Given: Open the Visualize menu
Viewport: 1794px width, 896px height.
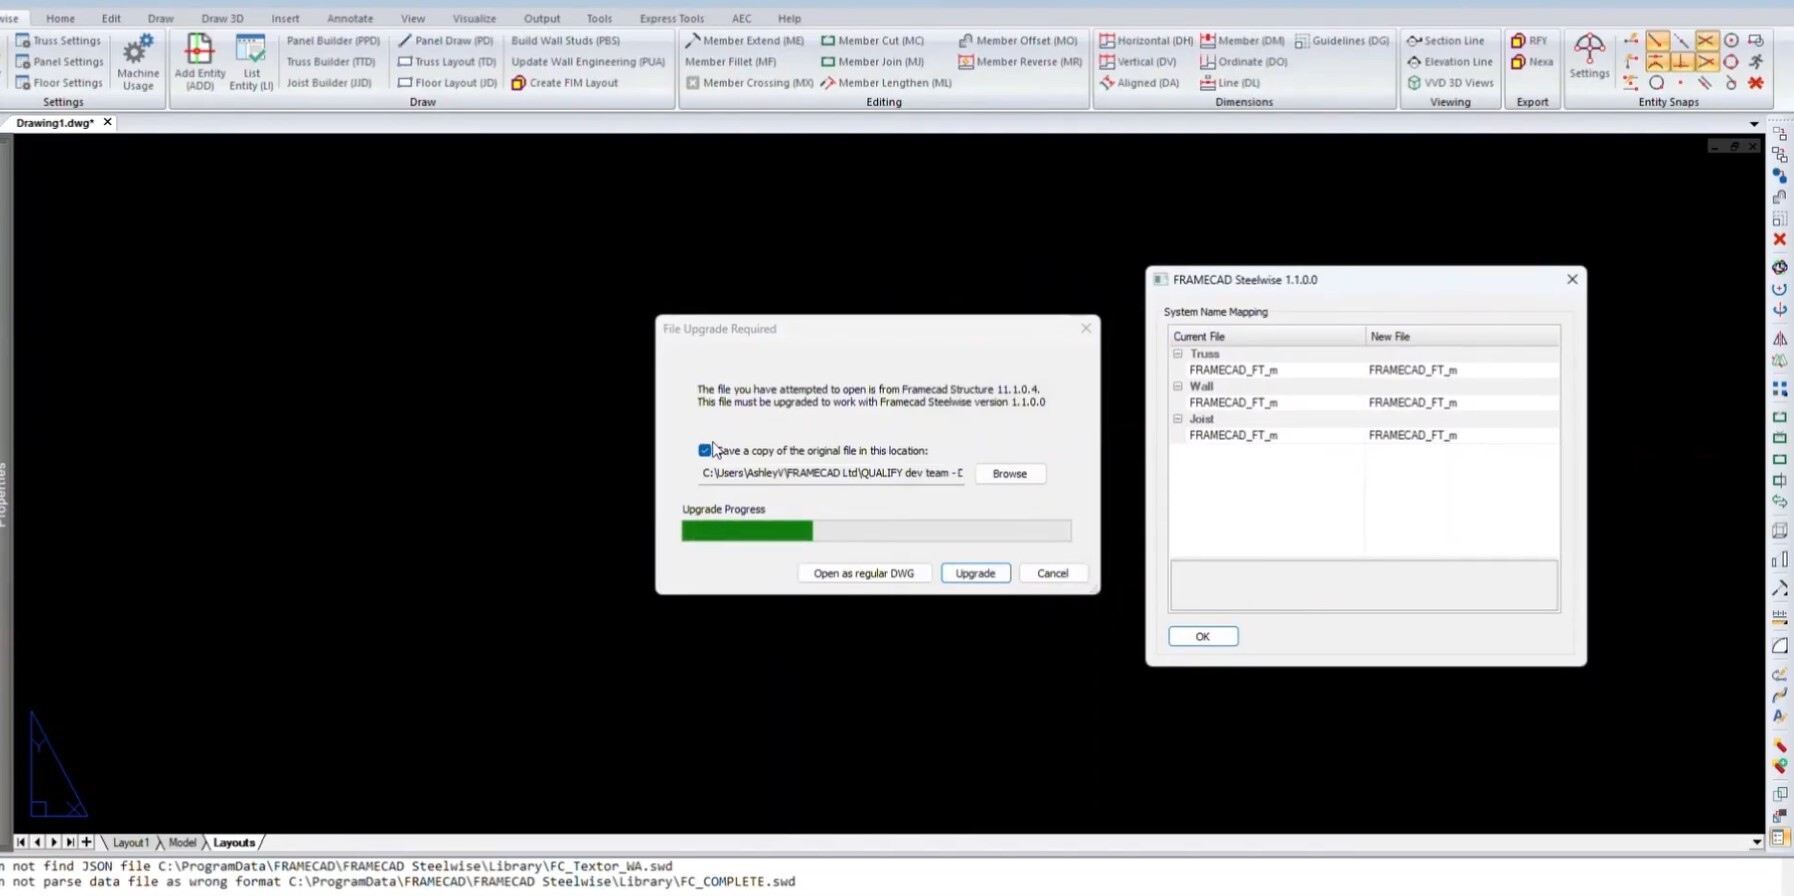Looking at the screenshot, I should [474, 18].
